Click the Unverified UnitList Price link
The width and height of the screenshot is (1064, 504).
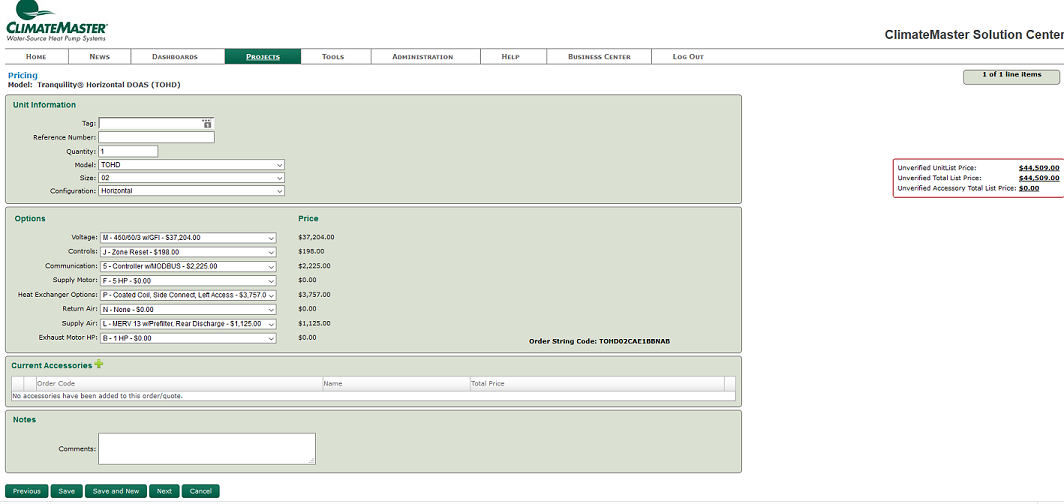[1038, 168]
